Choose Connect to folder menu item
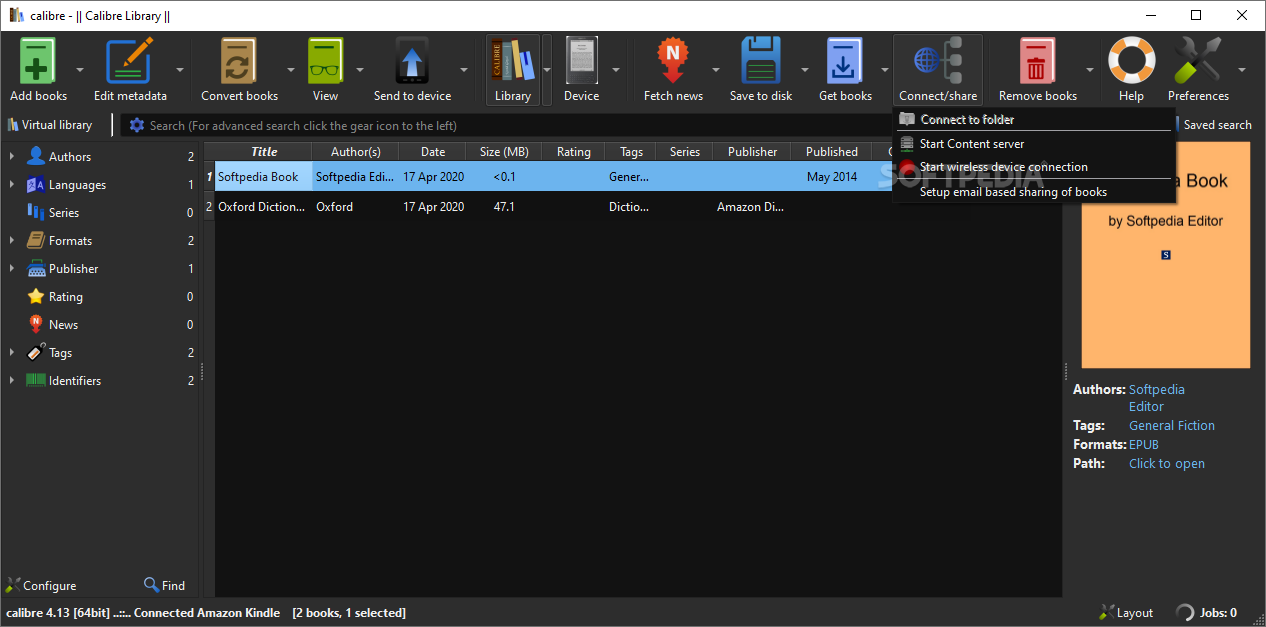Image resolution: width=1266 pixels, height=627 pixels. tap(1033, 119)
